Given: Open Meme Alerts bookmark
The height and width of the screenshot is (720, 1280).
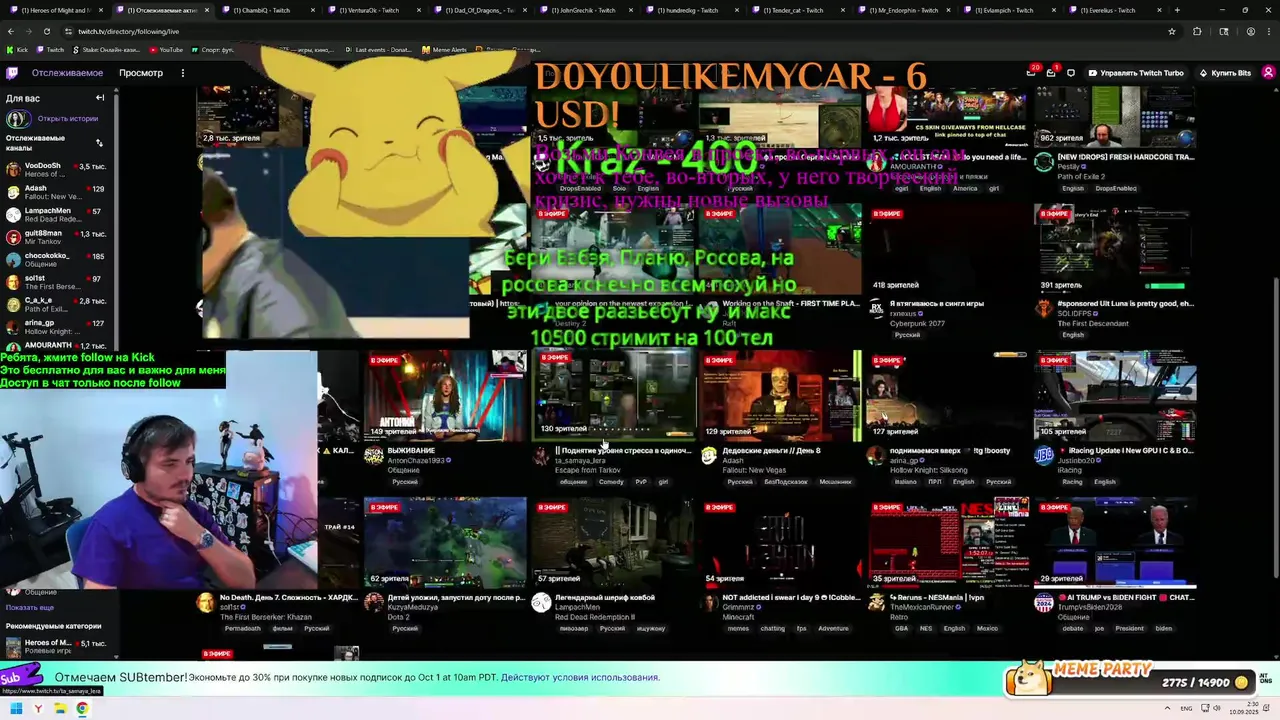Looking at the screenshot, I should [443, 49].
